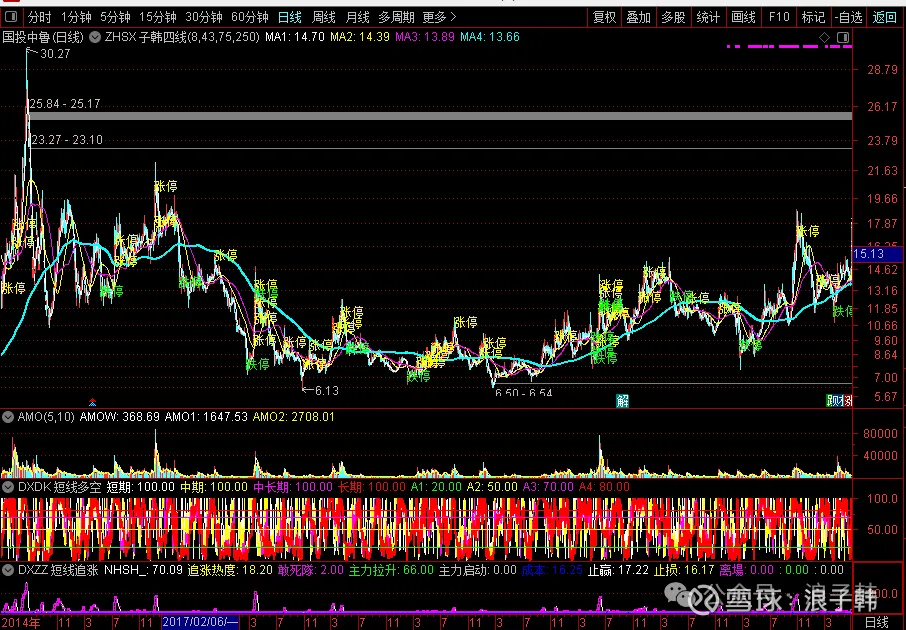Image resolution: width=906 pixels, height=630 pixels.
Task: Click the red-blue arrow marker on timeline
Action: click(x=92, y=402)
